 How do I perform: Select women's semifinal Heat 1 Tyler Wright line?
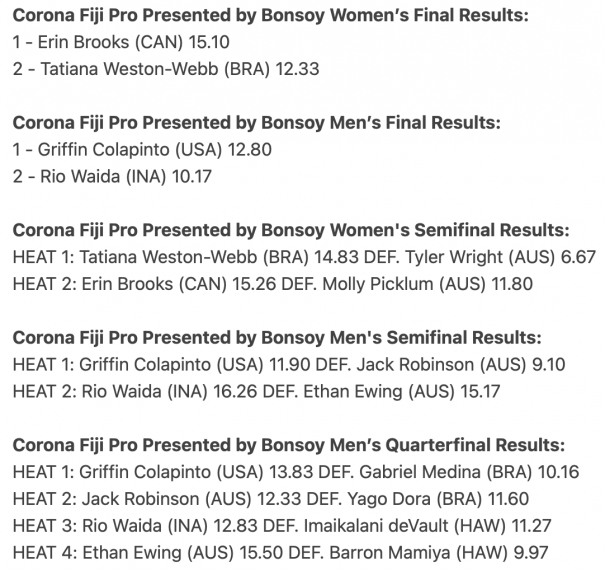click(x=304, y=257)
